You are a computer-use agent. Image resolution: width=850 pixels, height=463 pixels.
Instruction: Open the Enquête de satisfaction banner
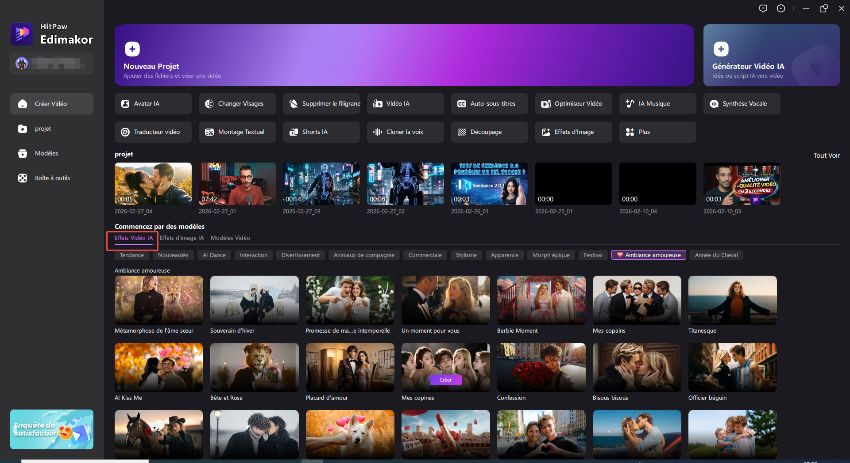click(51, 429)
